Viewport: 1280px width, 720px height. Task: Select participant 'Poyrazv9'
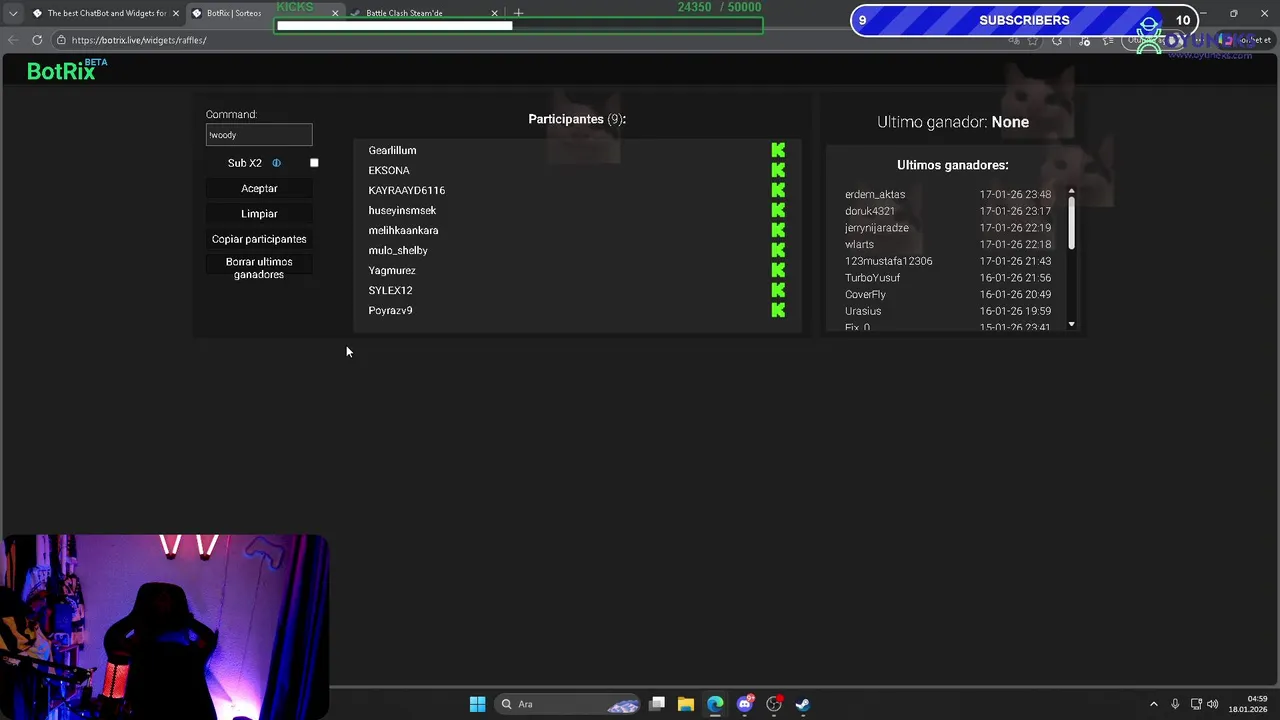point(390,310)
